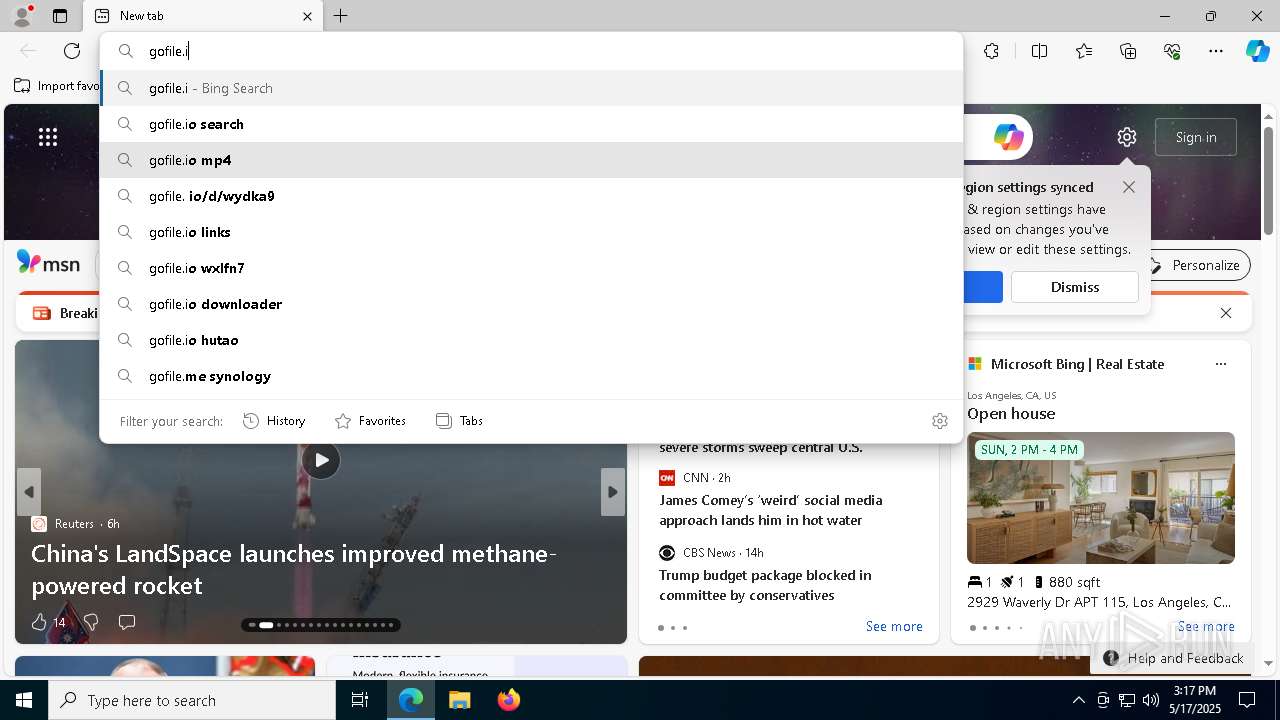Image resolution: width=1280 pixels, height=720 pixels.
Task: Open Help and Feedback
Action: [x=1174, y=658]
